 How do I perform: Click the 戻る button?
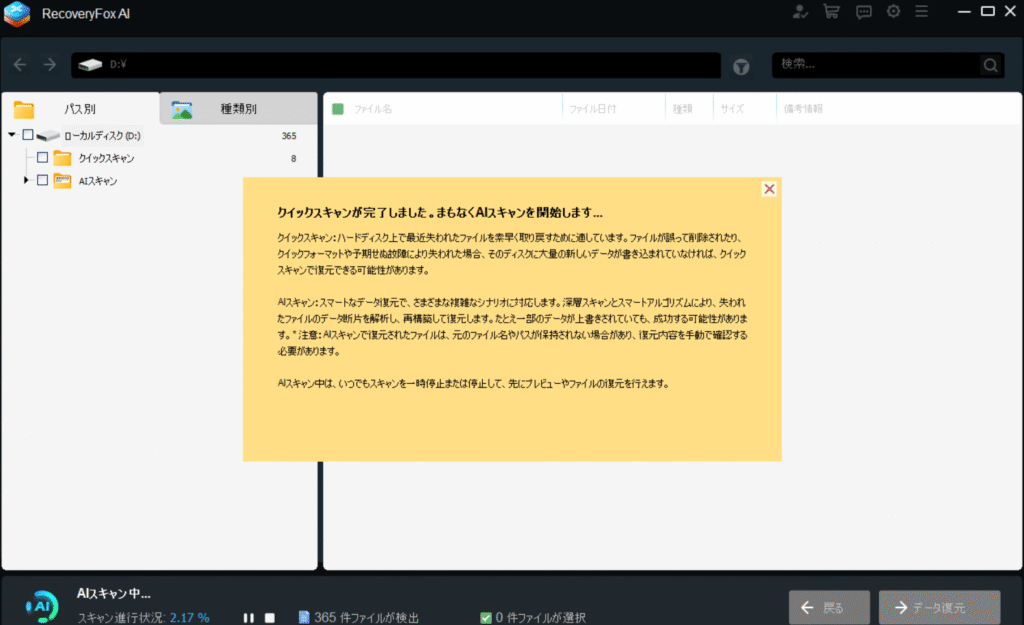click(x=821, y=608)
